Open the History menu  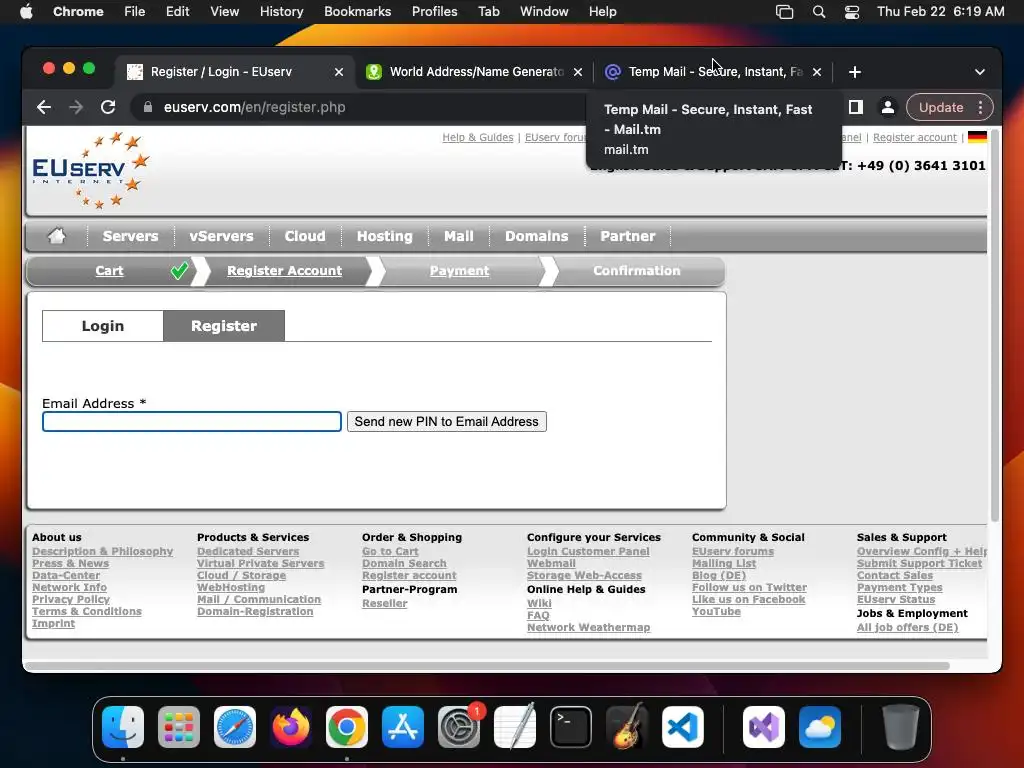point(281,12)
